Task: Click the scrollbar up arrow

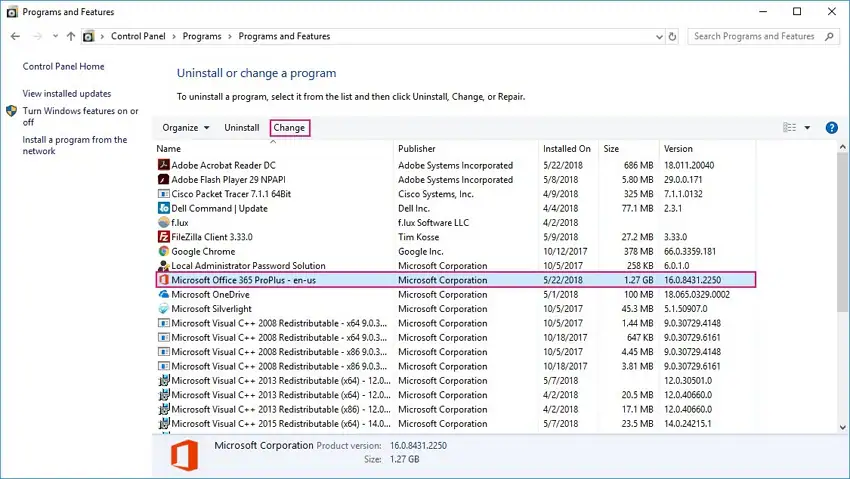Action: click(842, 147)
